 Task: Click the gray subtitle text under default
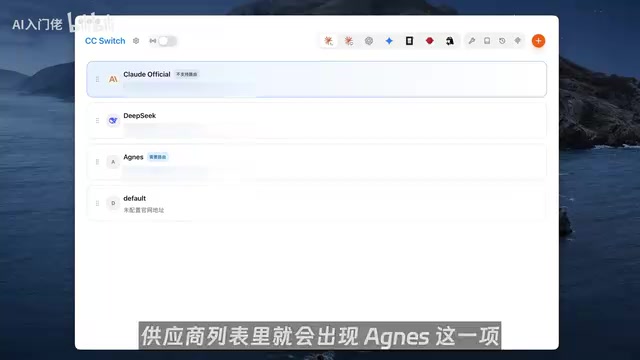point(144,210)
